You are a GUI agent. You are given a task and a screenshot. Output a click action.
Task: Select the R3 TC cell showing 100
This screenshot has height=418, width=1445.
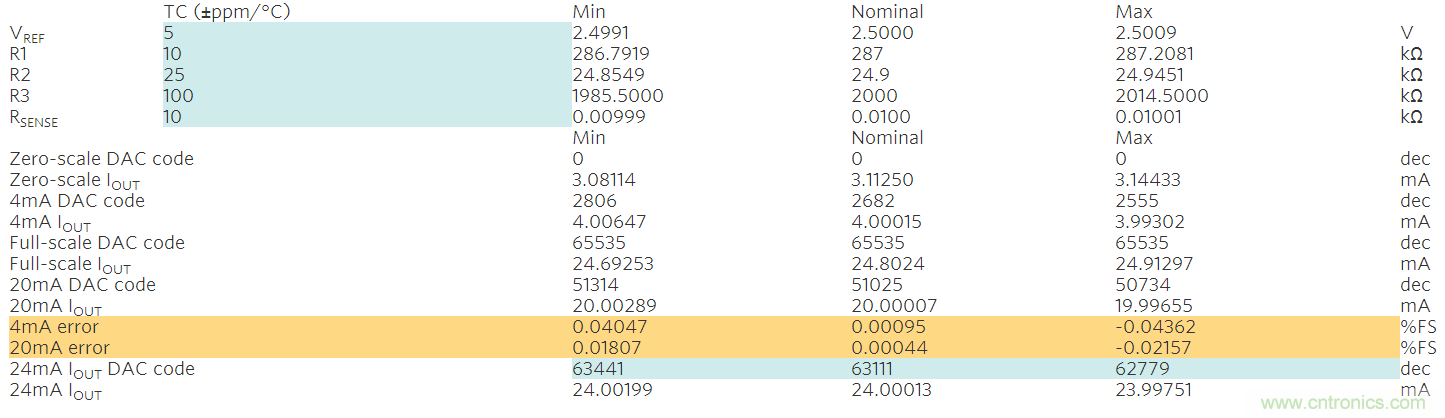tap(366, 96)
